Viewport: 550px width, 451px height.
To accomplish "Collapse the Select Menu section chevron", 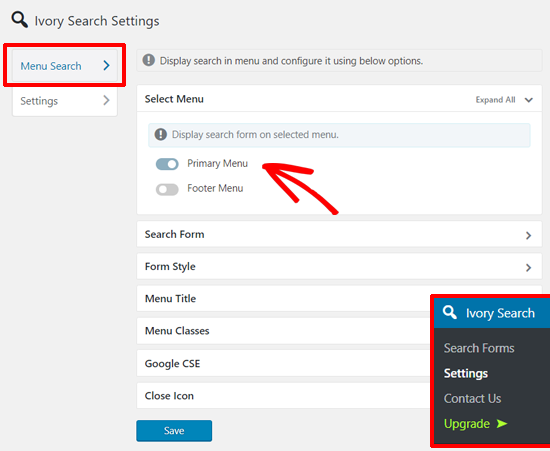I will click(529, 100).
